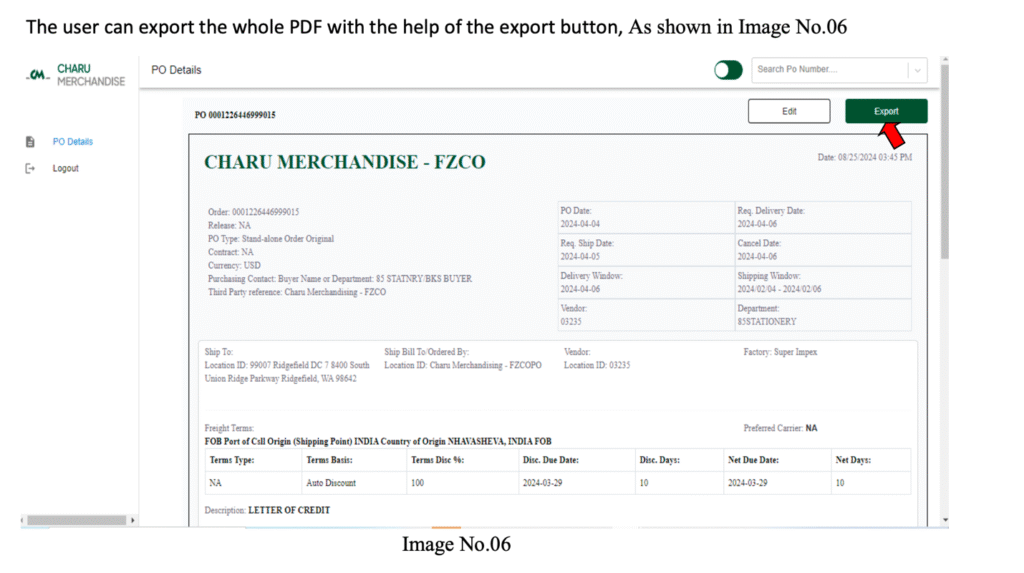The height and width of the screenshot is (573, 1024).
Task: Click the page scrollbar down arrow
Action: tap(944, 519)
